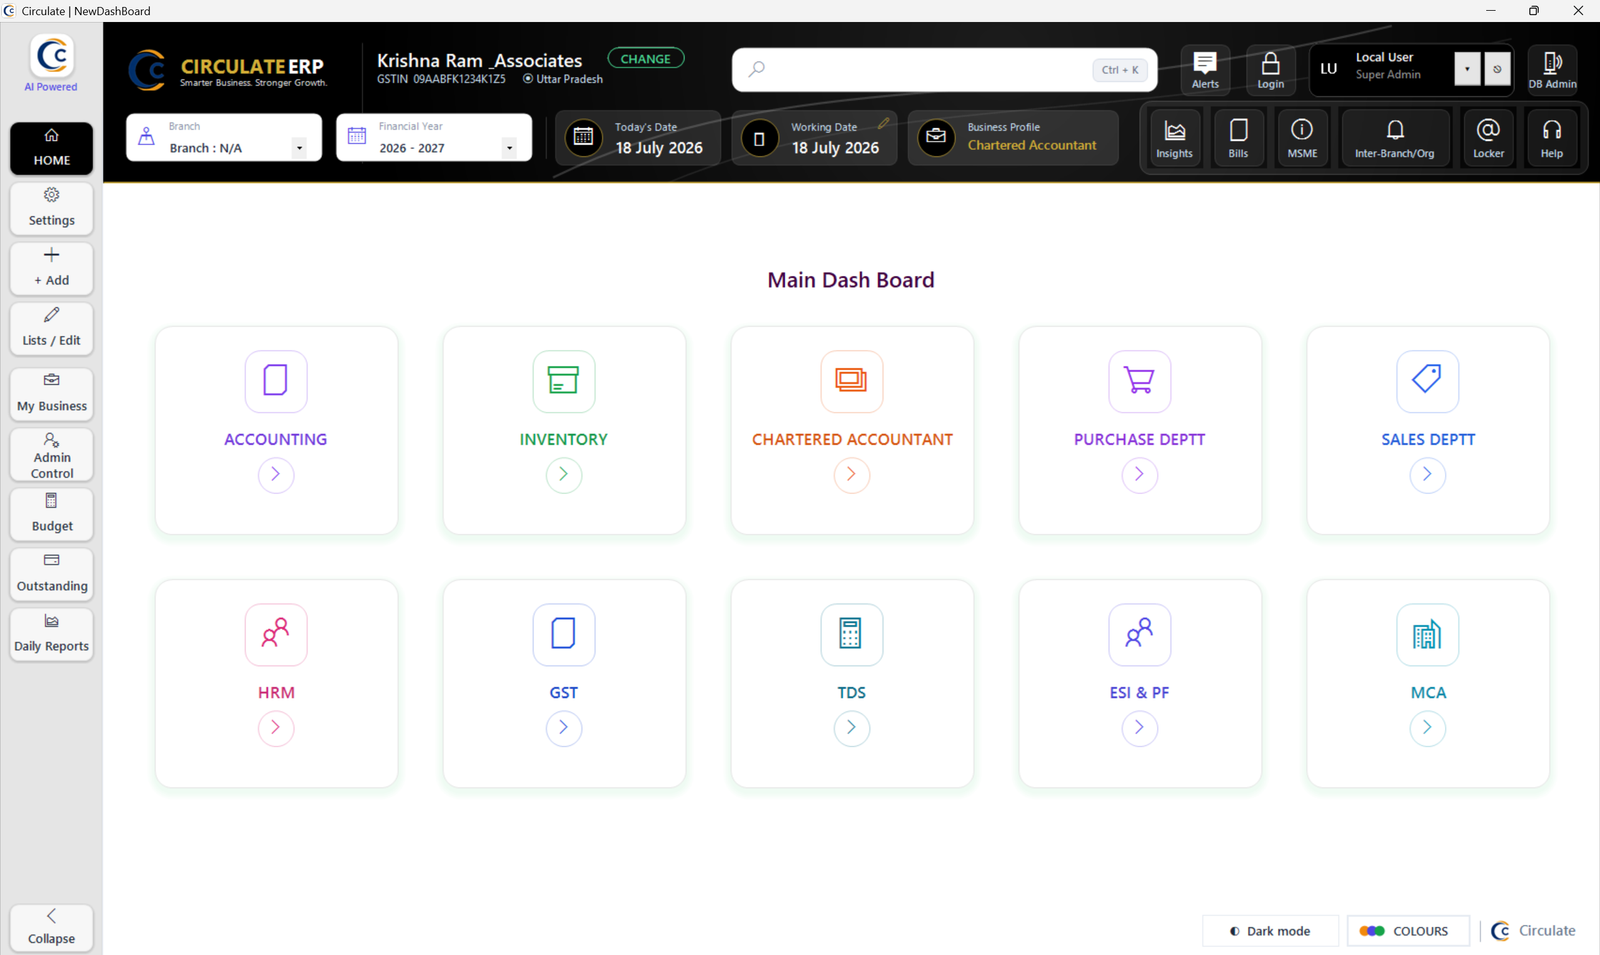This screenshot has height=955, width=1600.
Task: Click the LU user avatar
Action: click(x=1329, y=69)
